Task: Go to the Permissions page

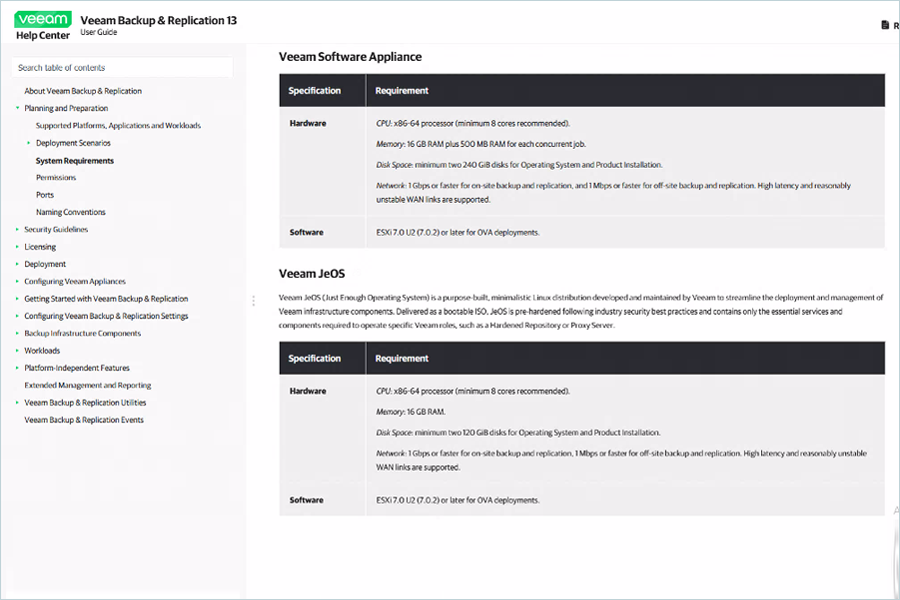Action: pyautogui.click(x=56, y=178)
